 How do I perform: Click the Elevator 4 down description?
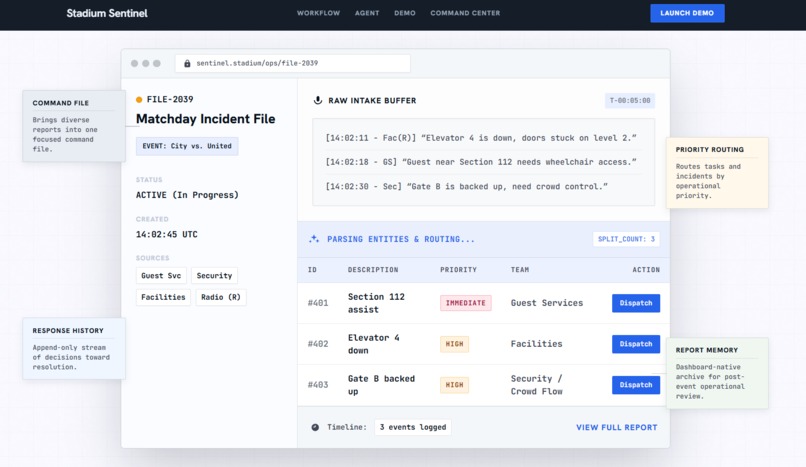click(374, 344)
